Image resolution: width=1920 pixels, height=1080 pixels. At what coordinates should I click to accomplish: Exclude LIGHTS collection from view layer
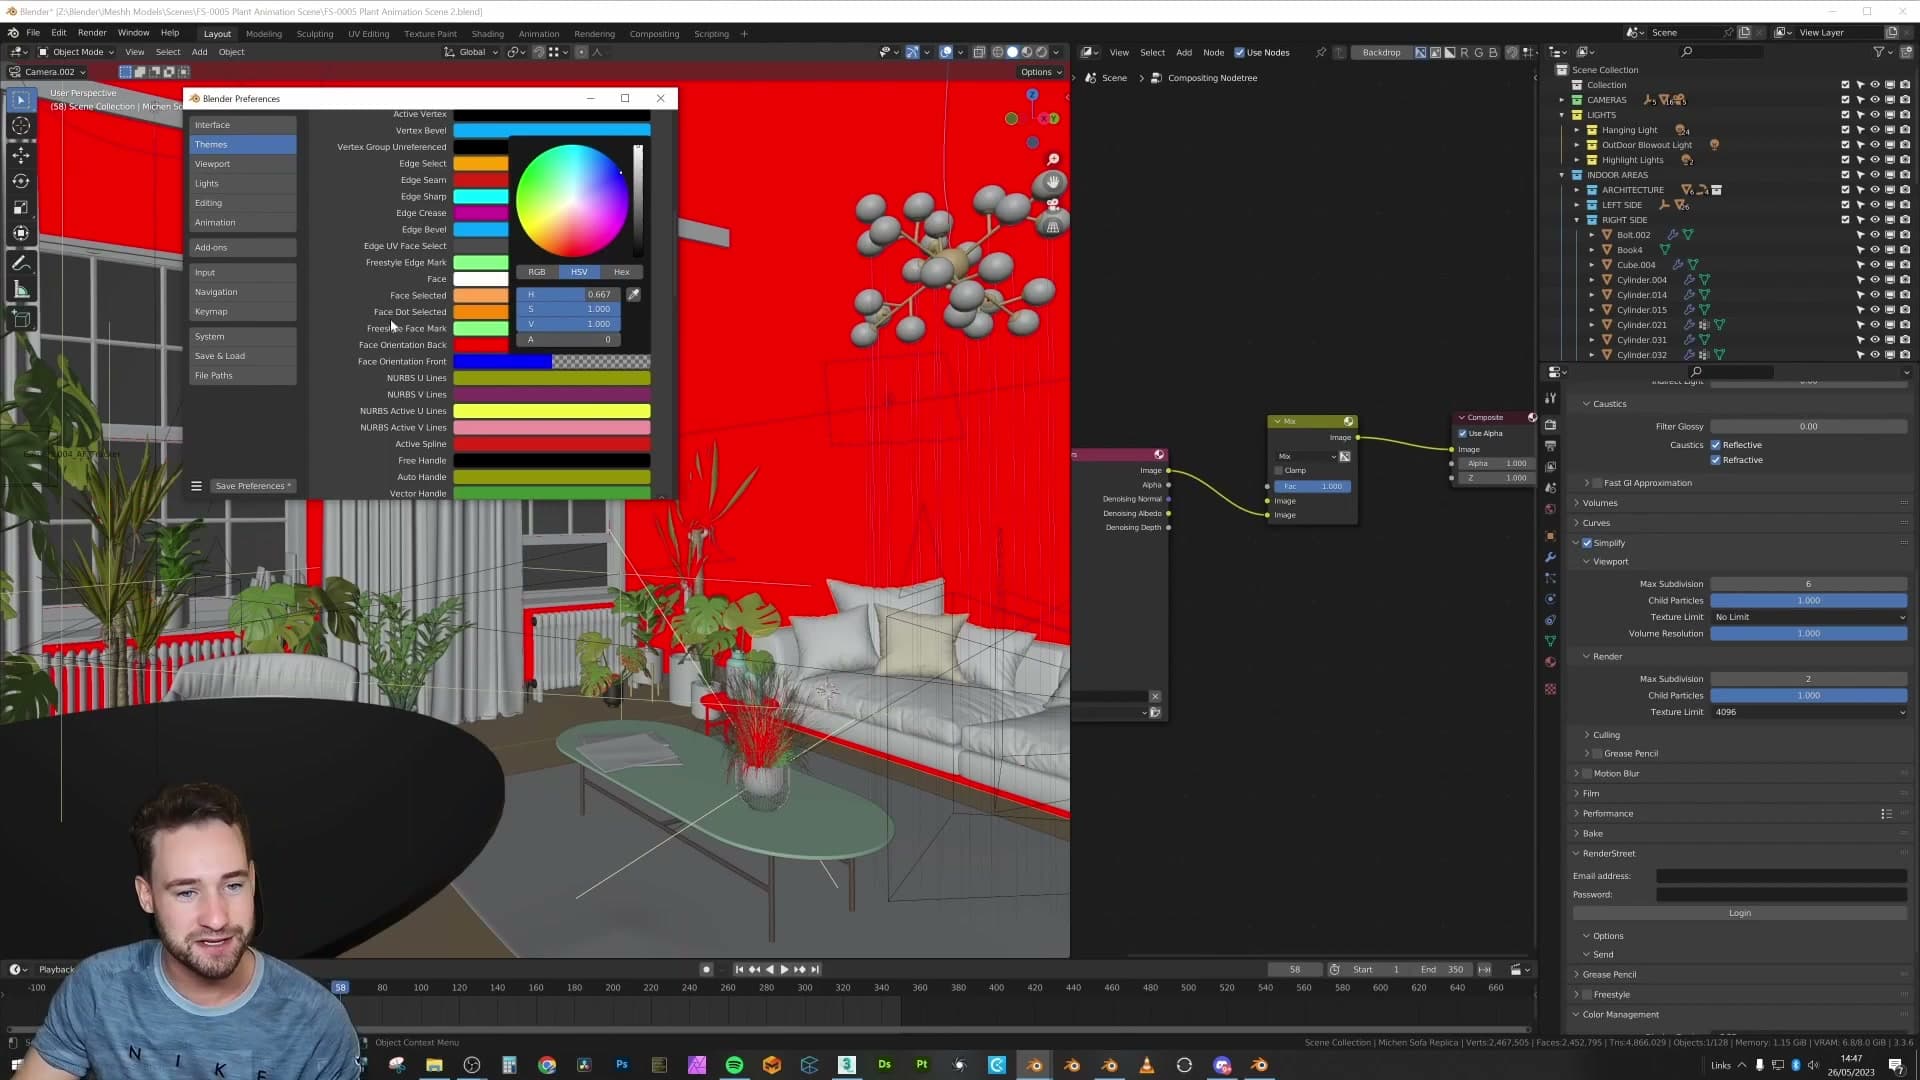[x=1845, y=115]
